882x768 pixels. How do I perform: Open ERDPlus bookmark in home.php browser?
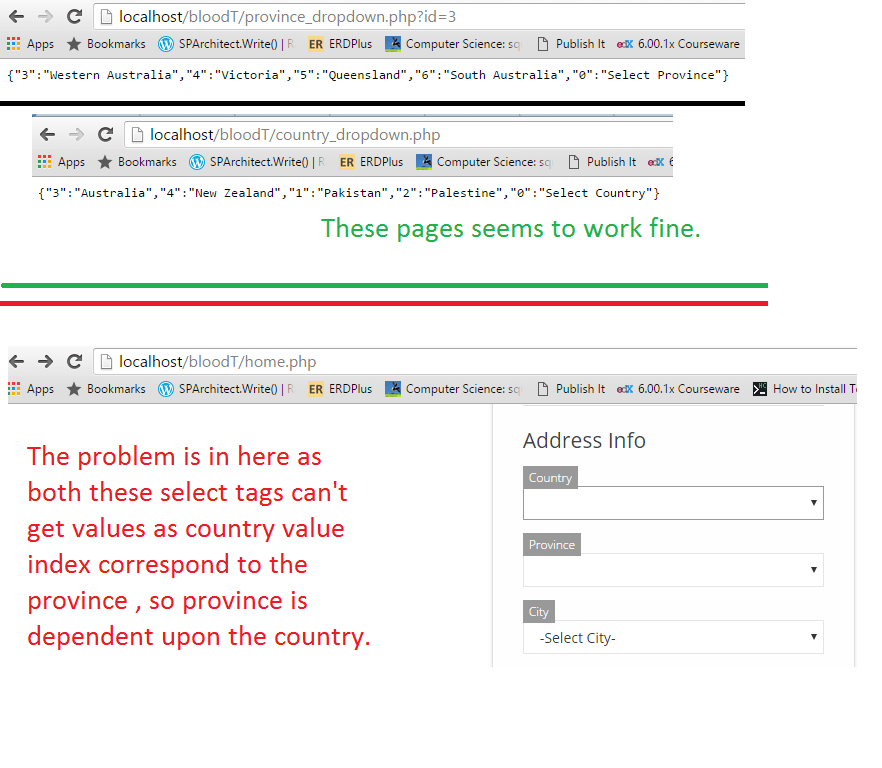340,389
